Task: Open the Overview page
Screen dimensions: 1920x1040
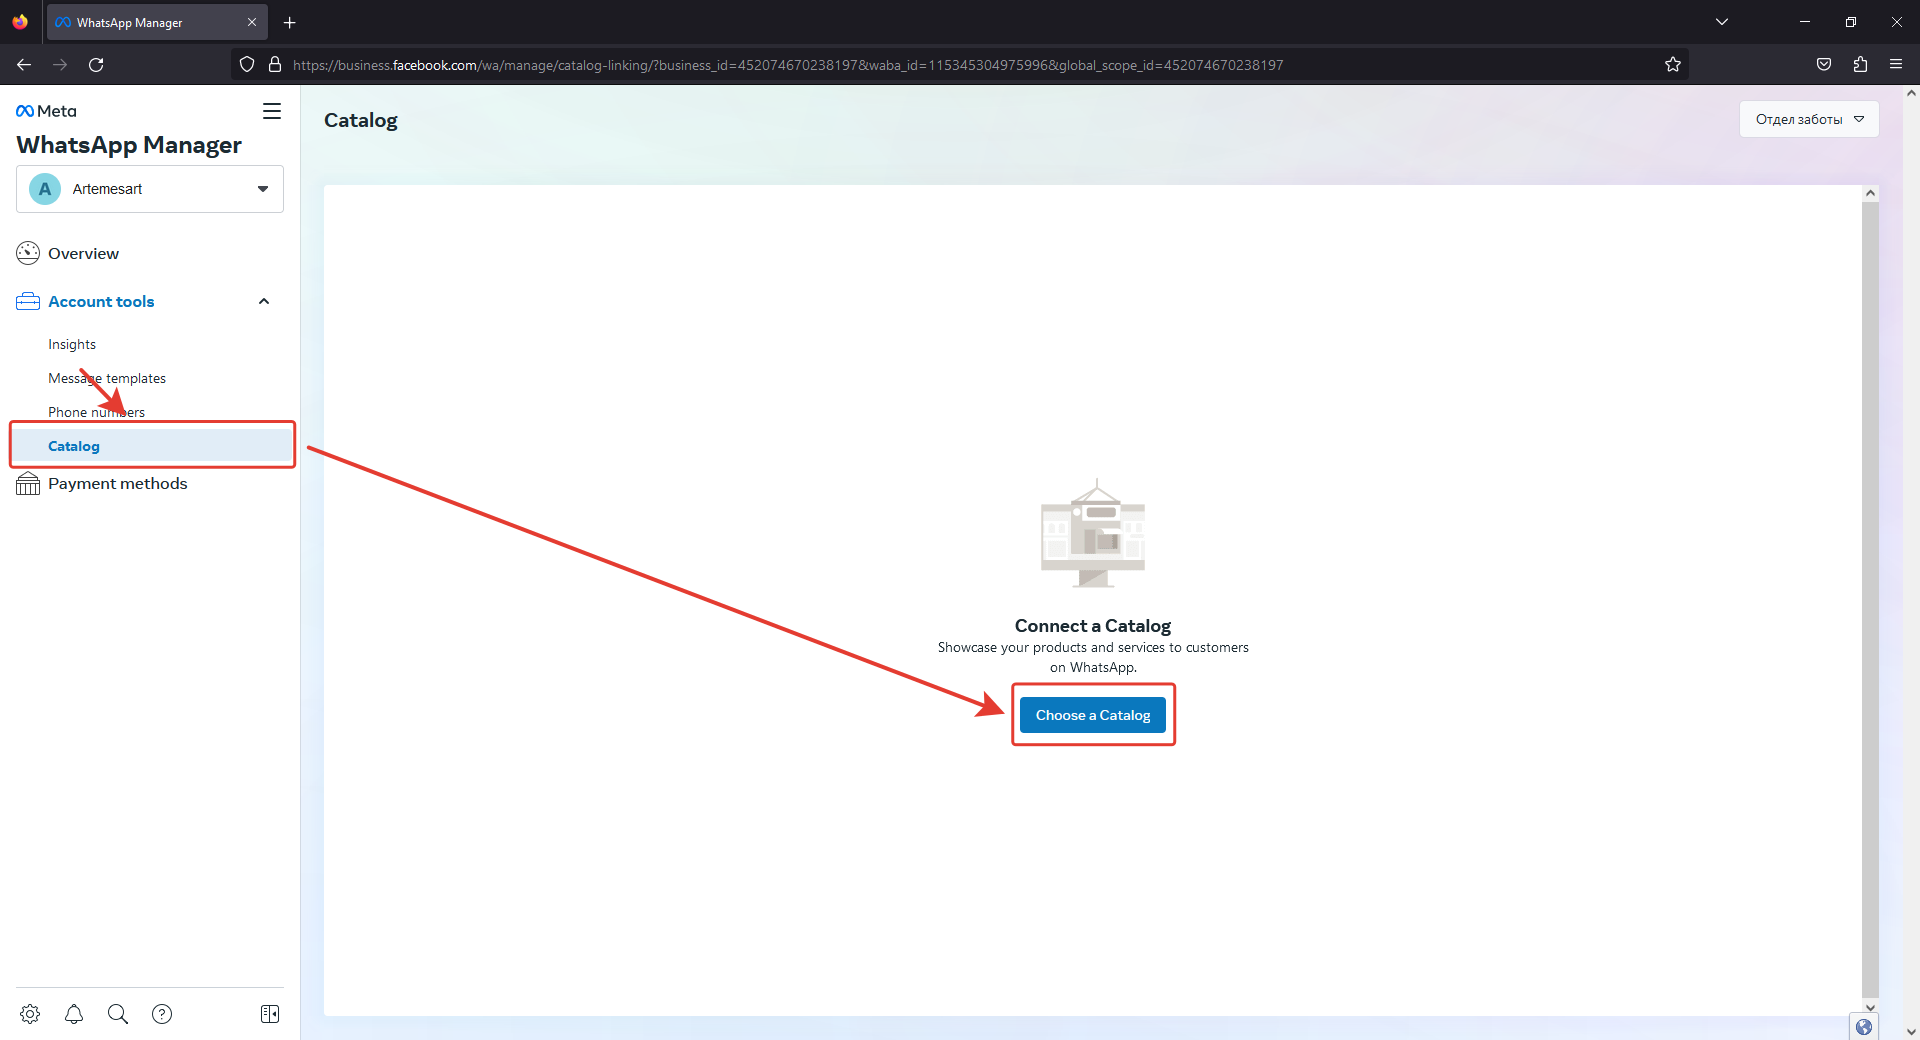Action: pos(83,253)
